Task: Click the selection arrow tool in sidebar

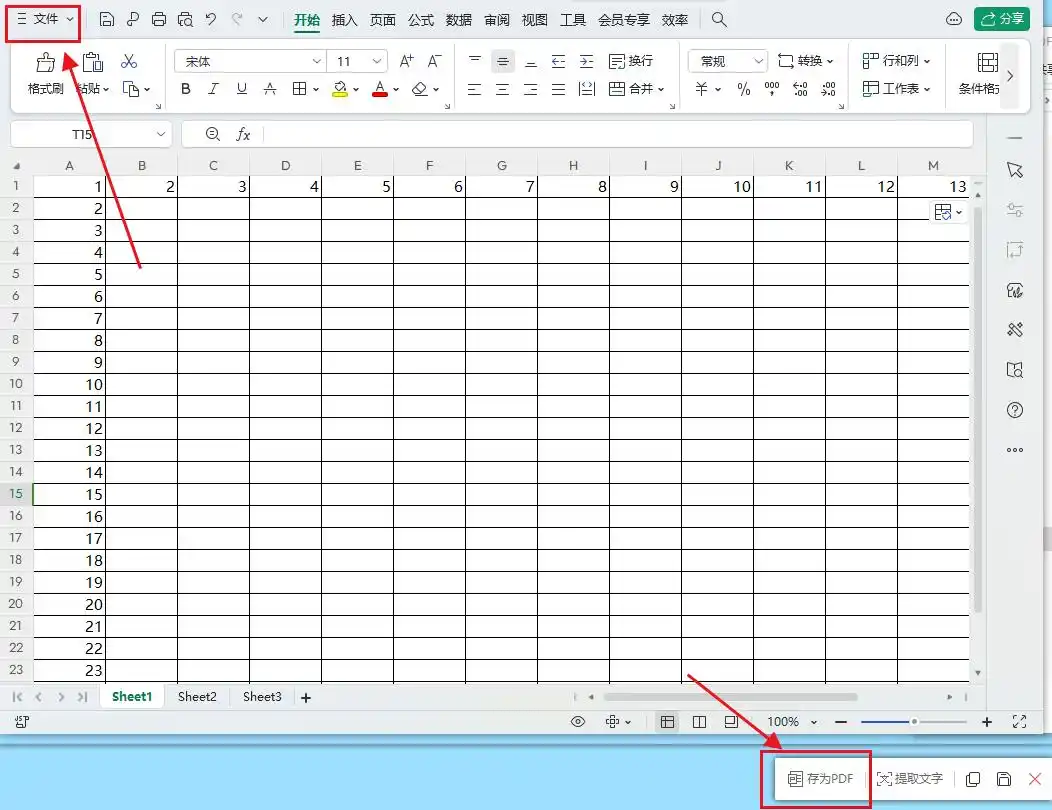Action: [1015, 170]
